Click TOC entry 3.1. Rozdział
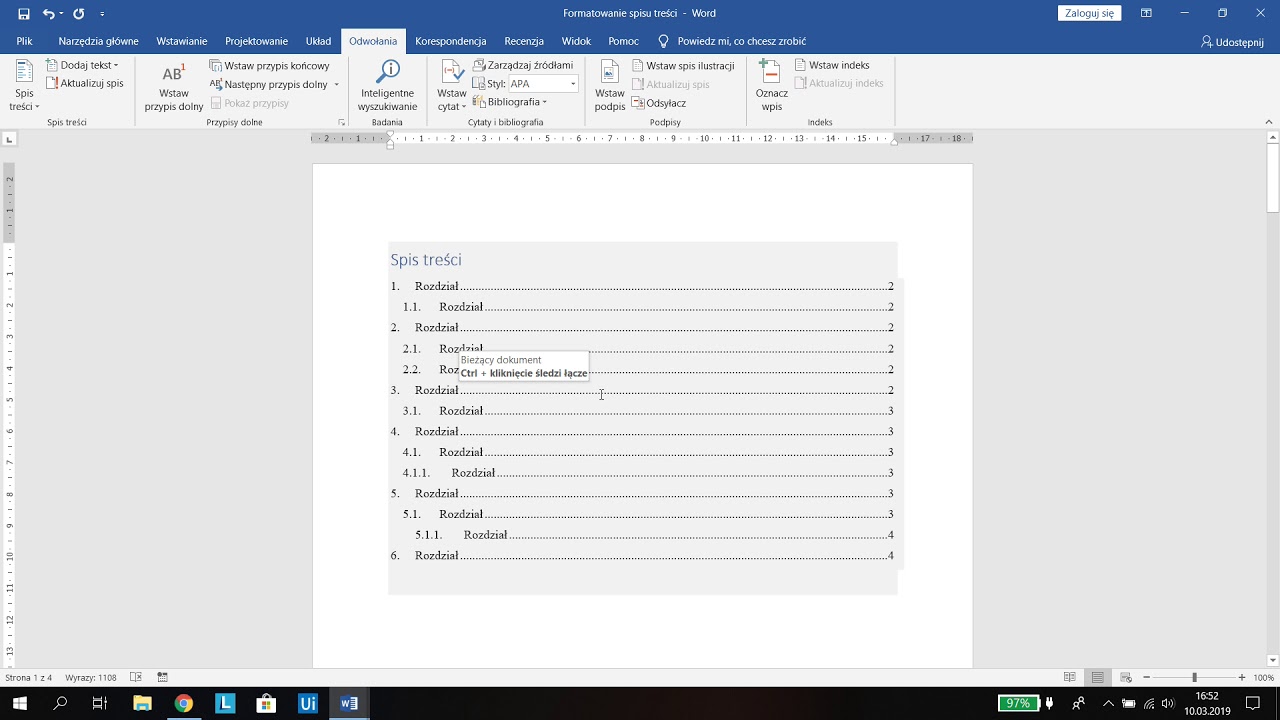This screenshot has height=720, width=1280. point(648,411)
